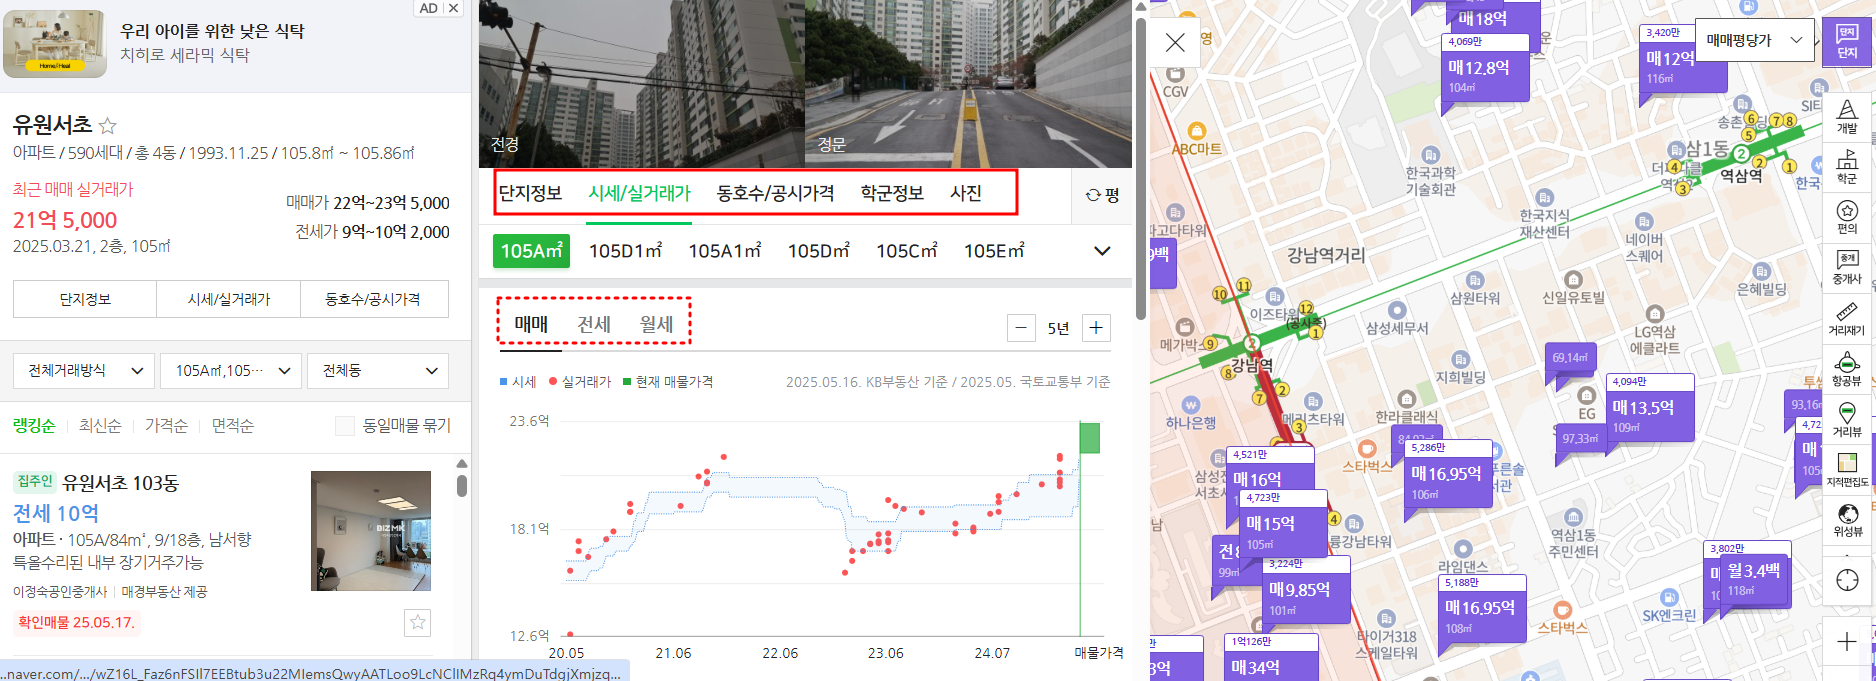Bookmark the 유원서초 103동 listing star
The height and width of the screenshot is (681, 1876).
418,622
